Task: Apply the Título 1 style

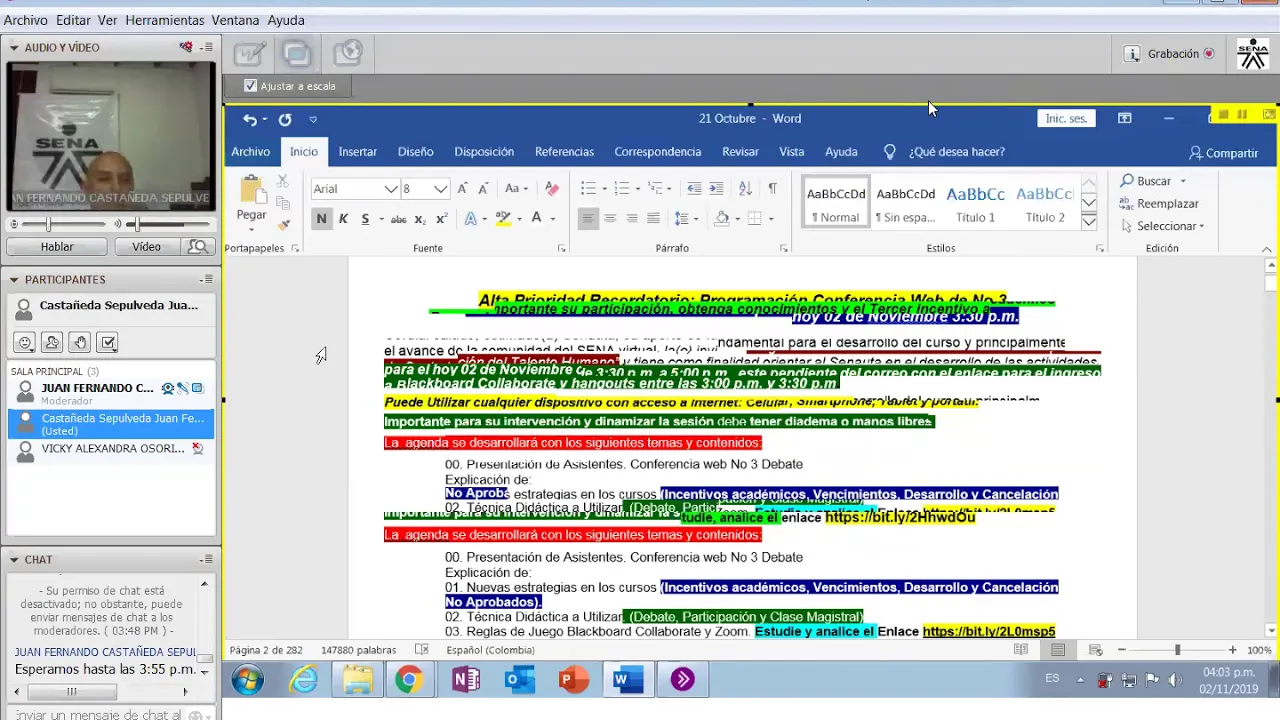Action: [x=975, y=204]
